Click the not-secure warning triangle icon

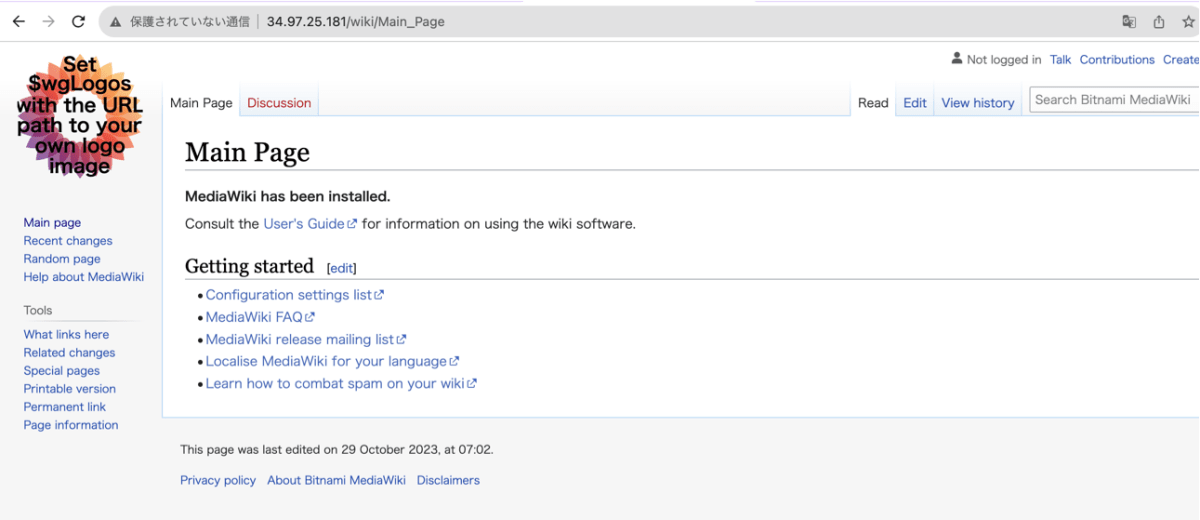(116, 21)
